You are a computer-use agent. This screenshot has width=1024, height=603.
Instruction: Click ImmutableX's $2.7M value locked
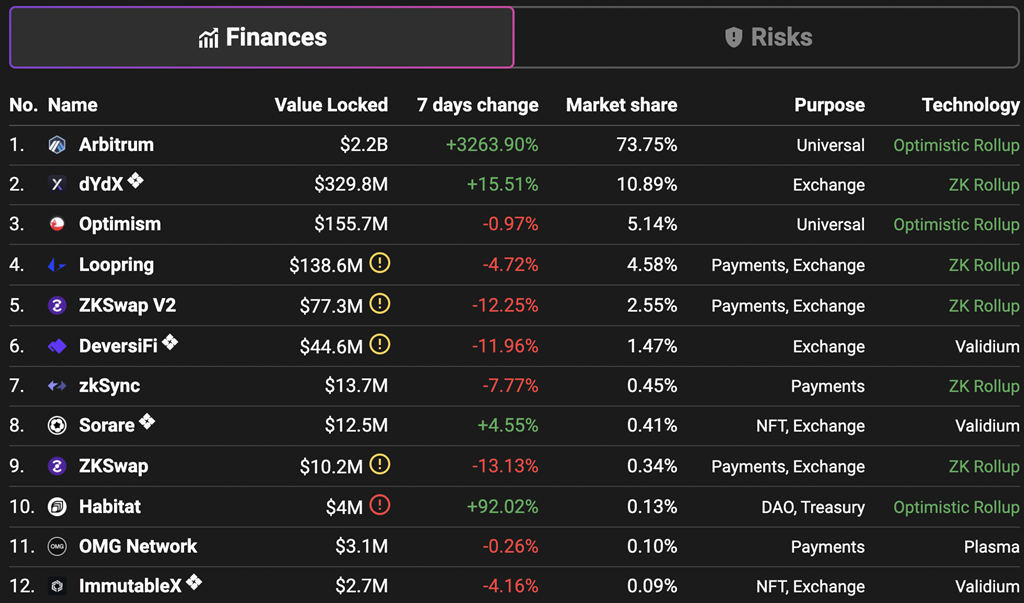pos(361,586)
